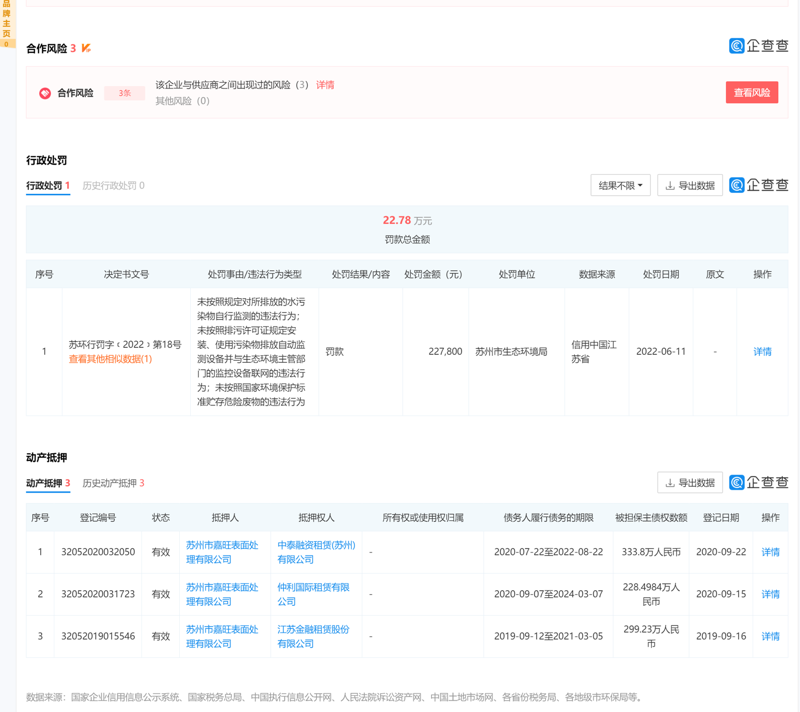Open 中泰融资租赁(苏州)有限公司 company link
Screen dimensions: 800x712
(x=316, y=552)
